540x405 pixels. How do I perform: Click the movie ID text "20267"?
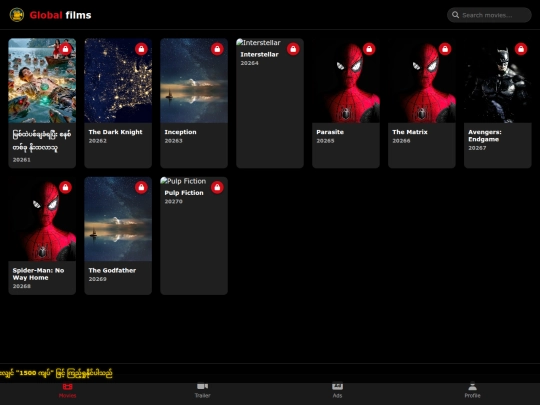pos(477,148)
